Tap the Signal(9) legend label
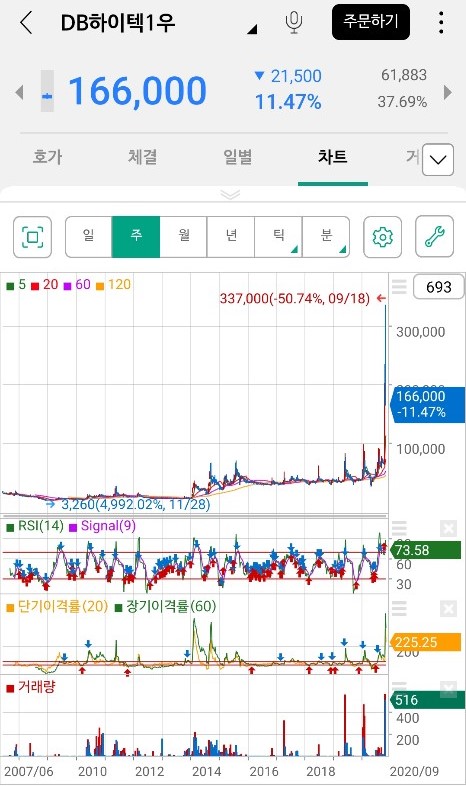 click(103, 526)
